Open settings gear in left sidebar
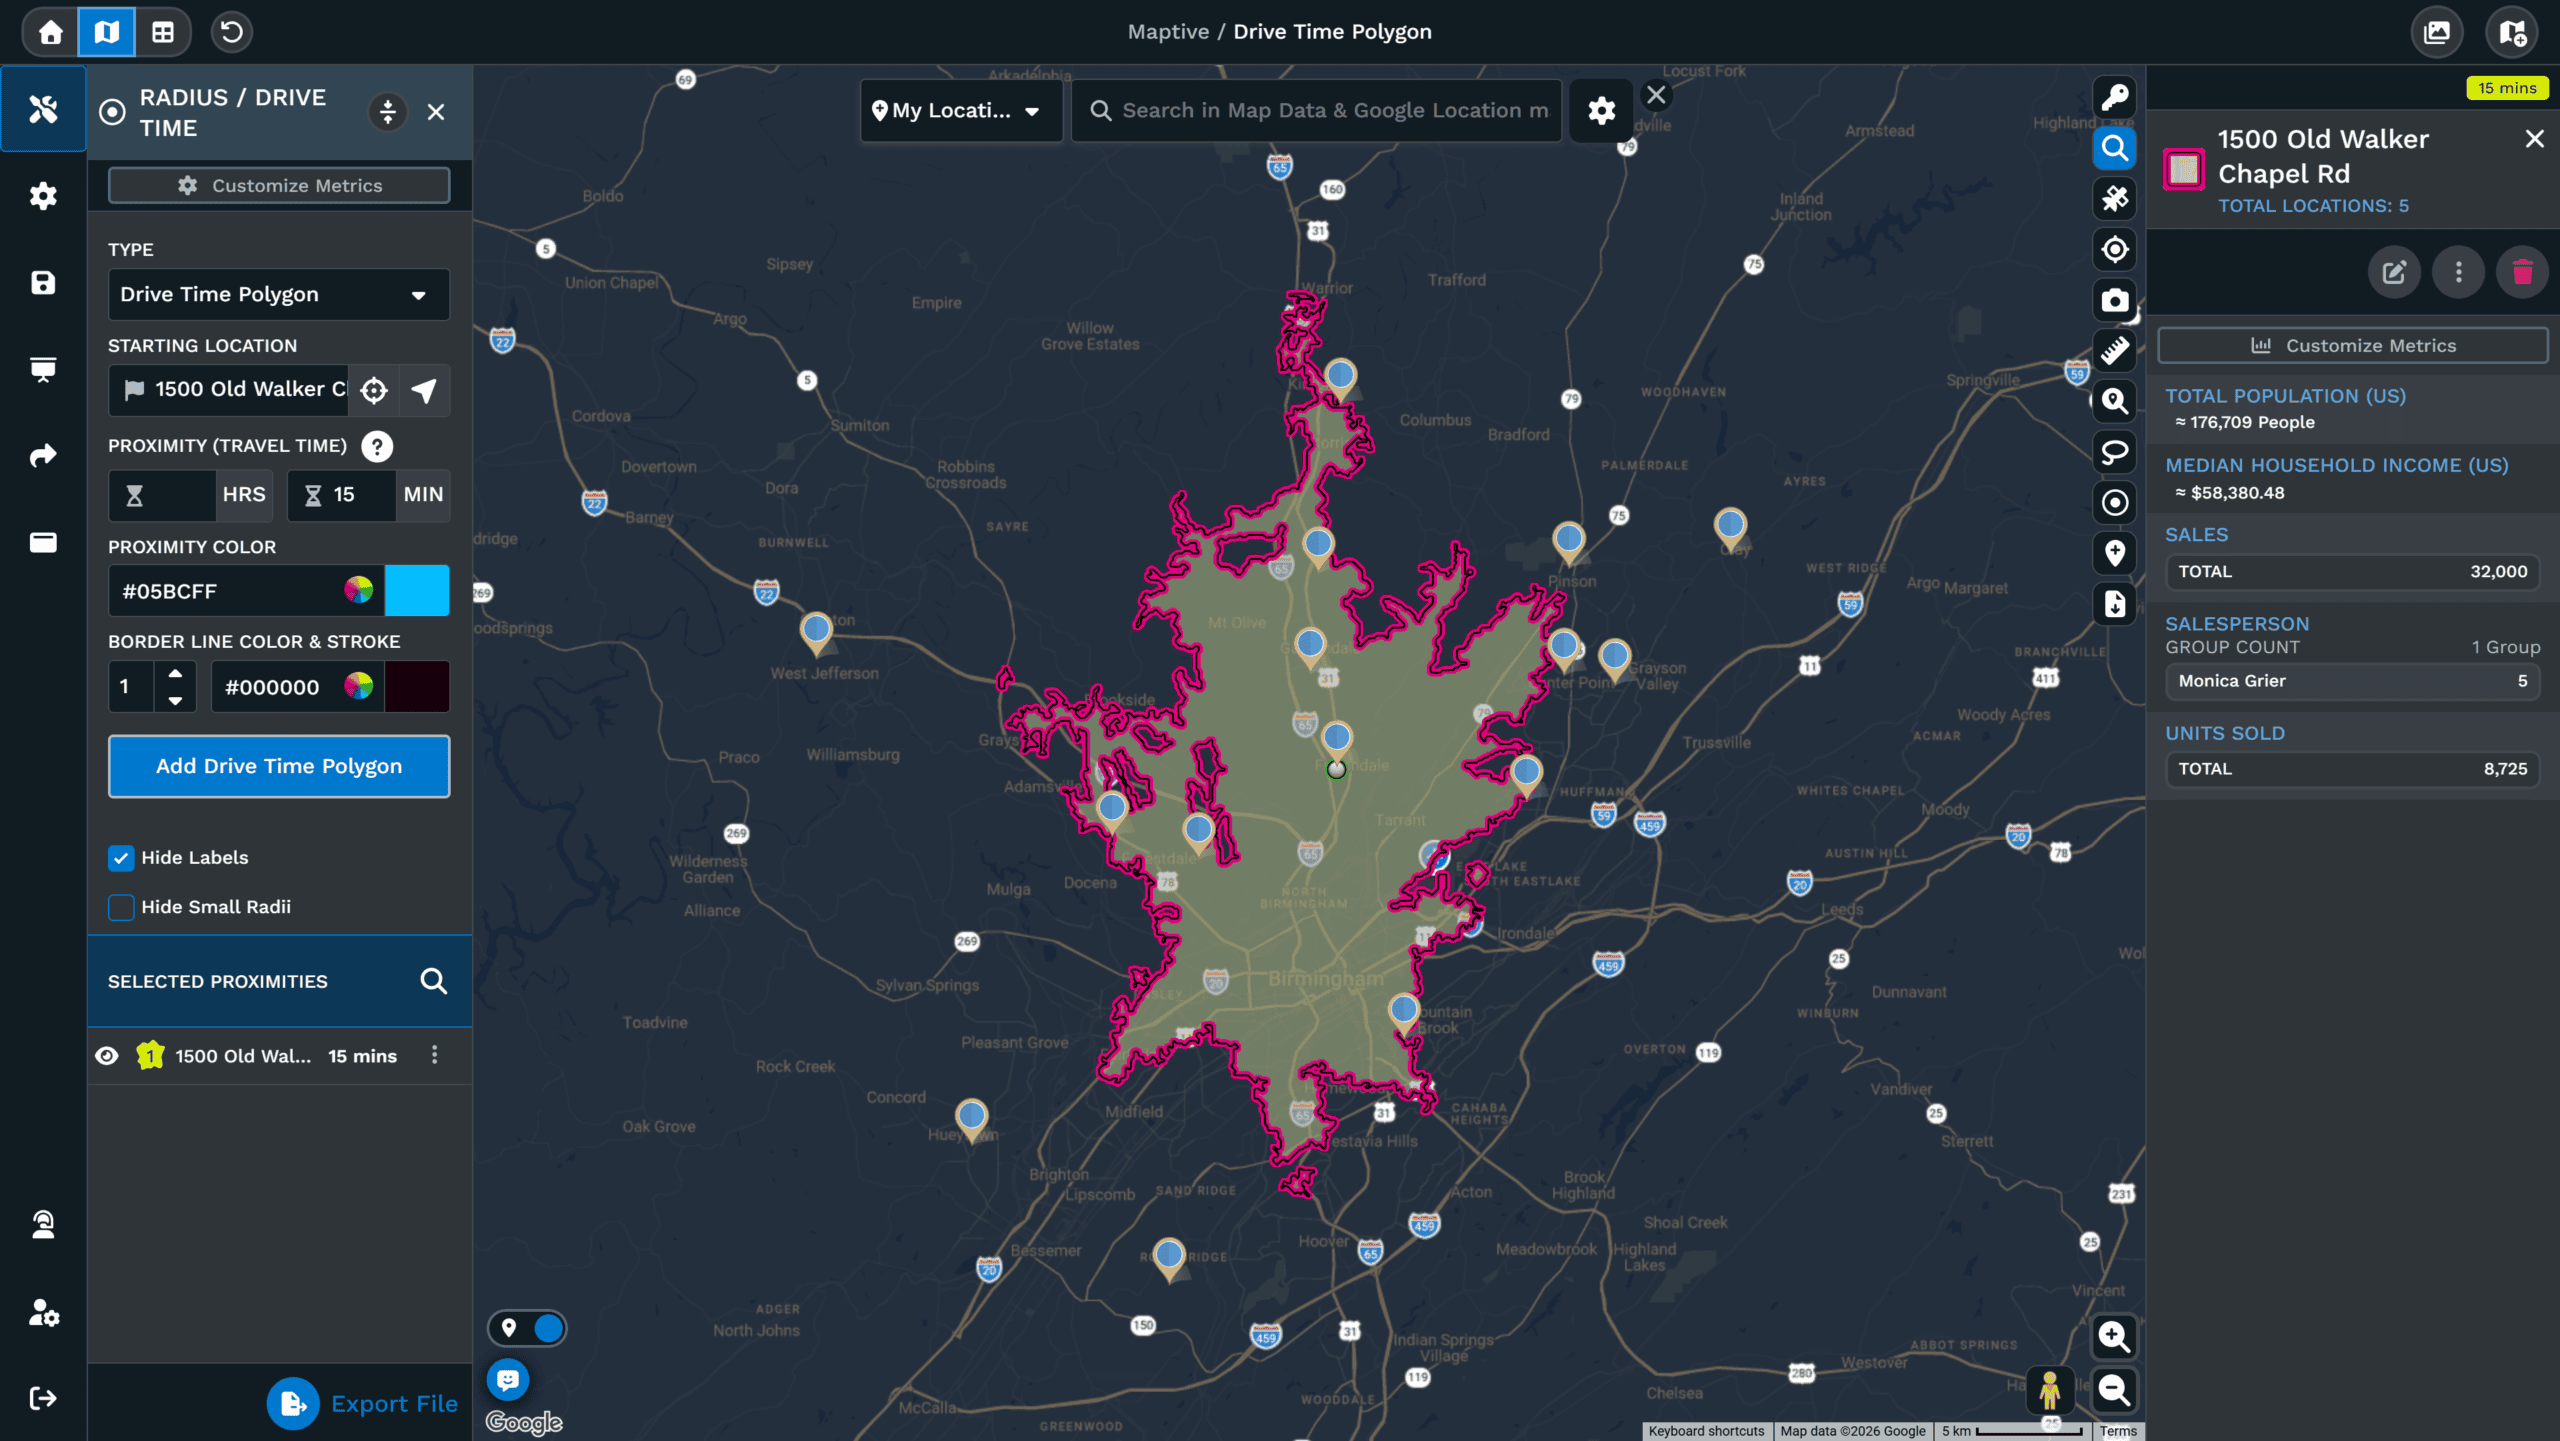The width and height of the screenshot is (2560, 1441). (x=43, y=196)
